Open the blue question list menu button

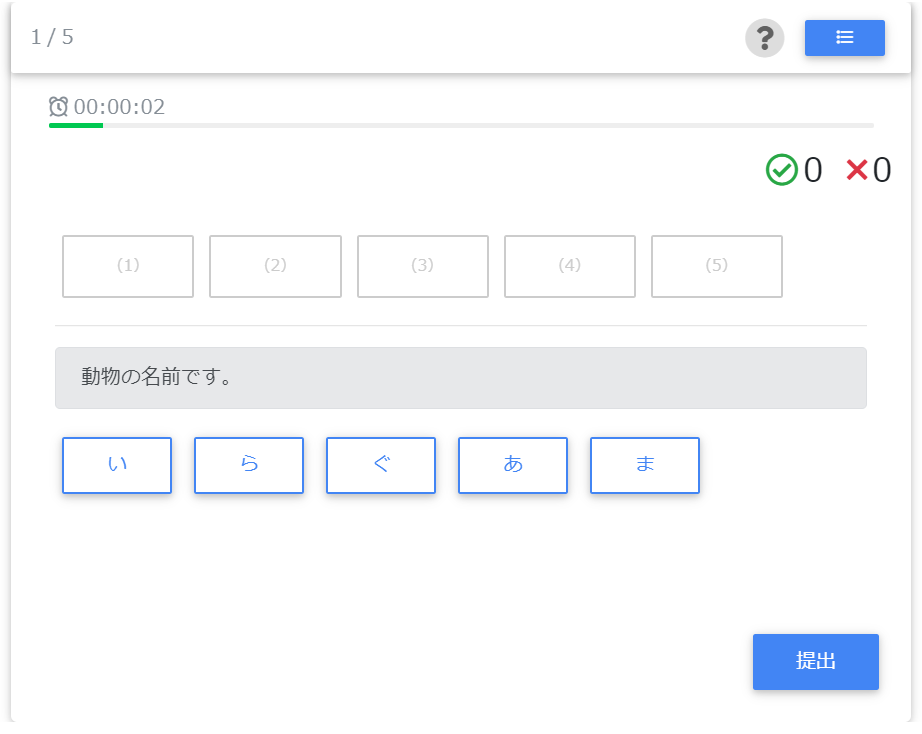[x=844, y=38]
